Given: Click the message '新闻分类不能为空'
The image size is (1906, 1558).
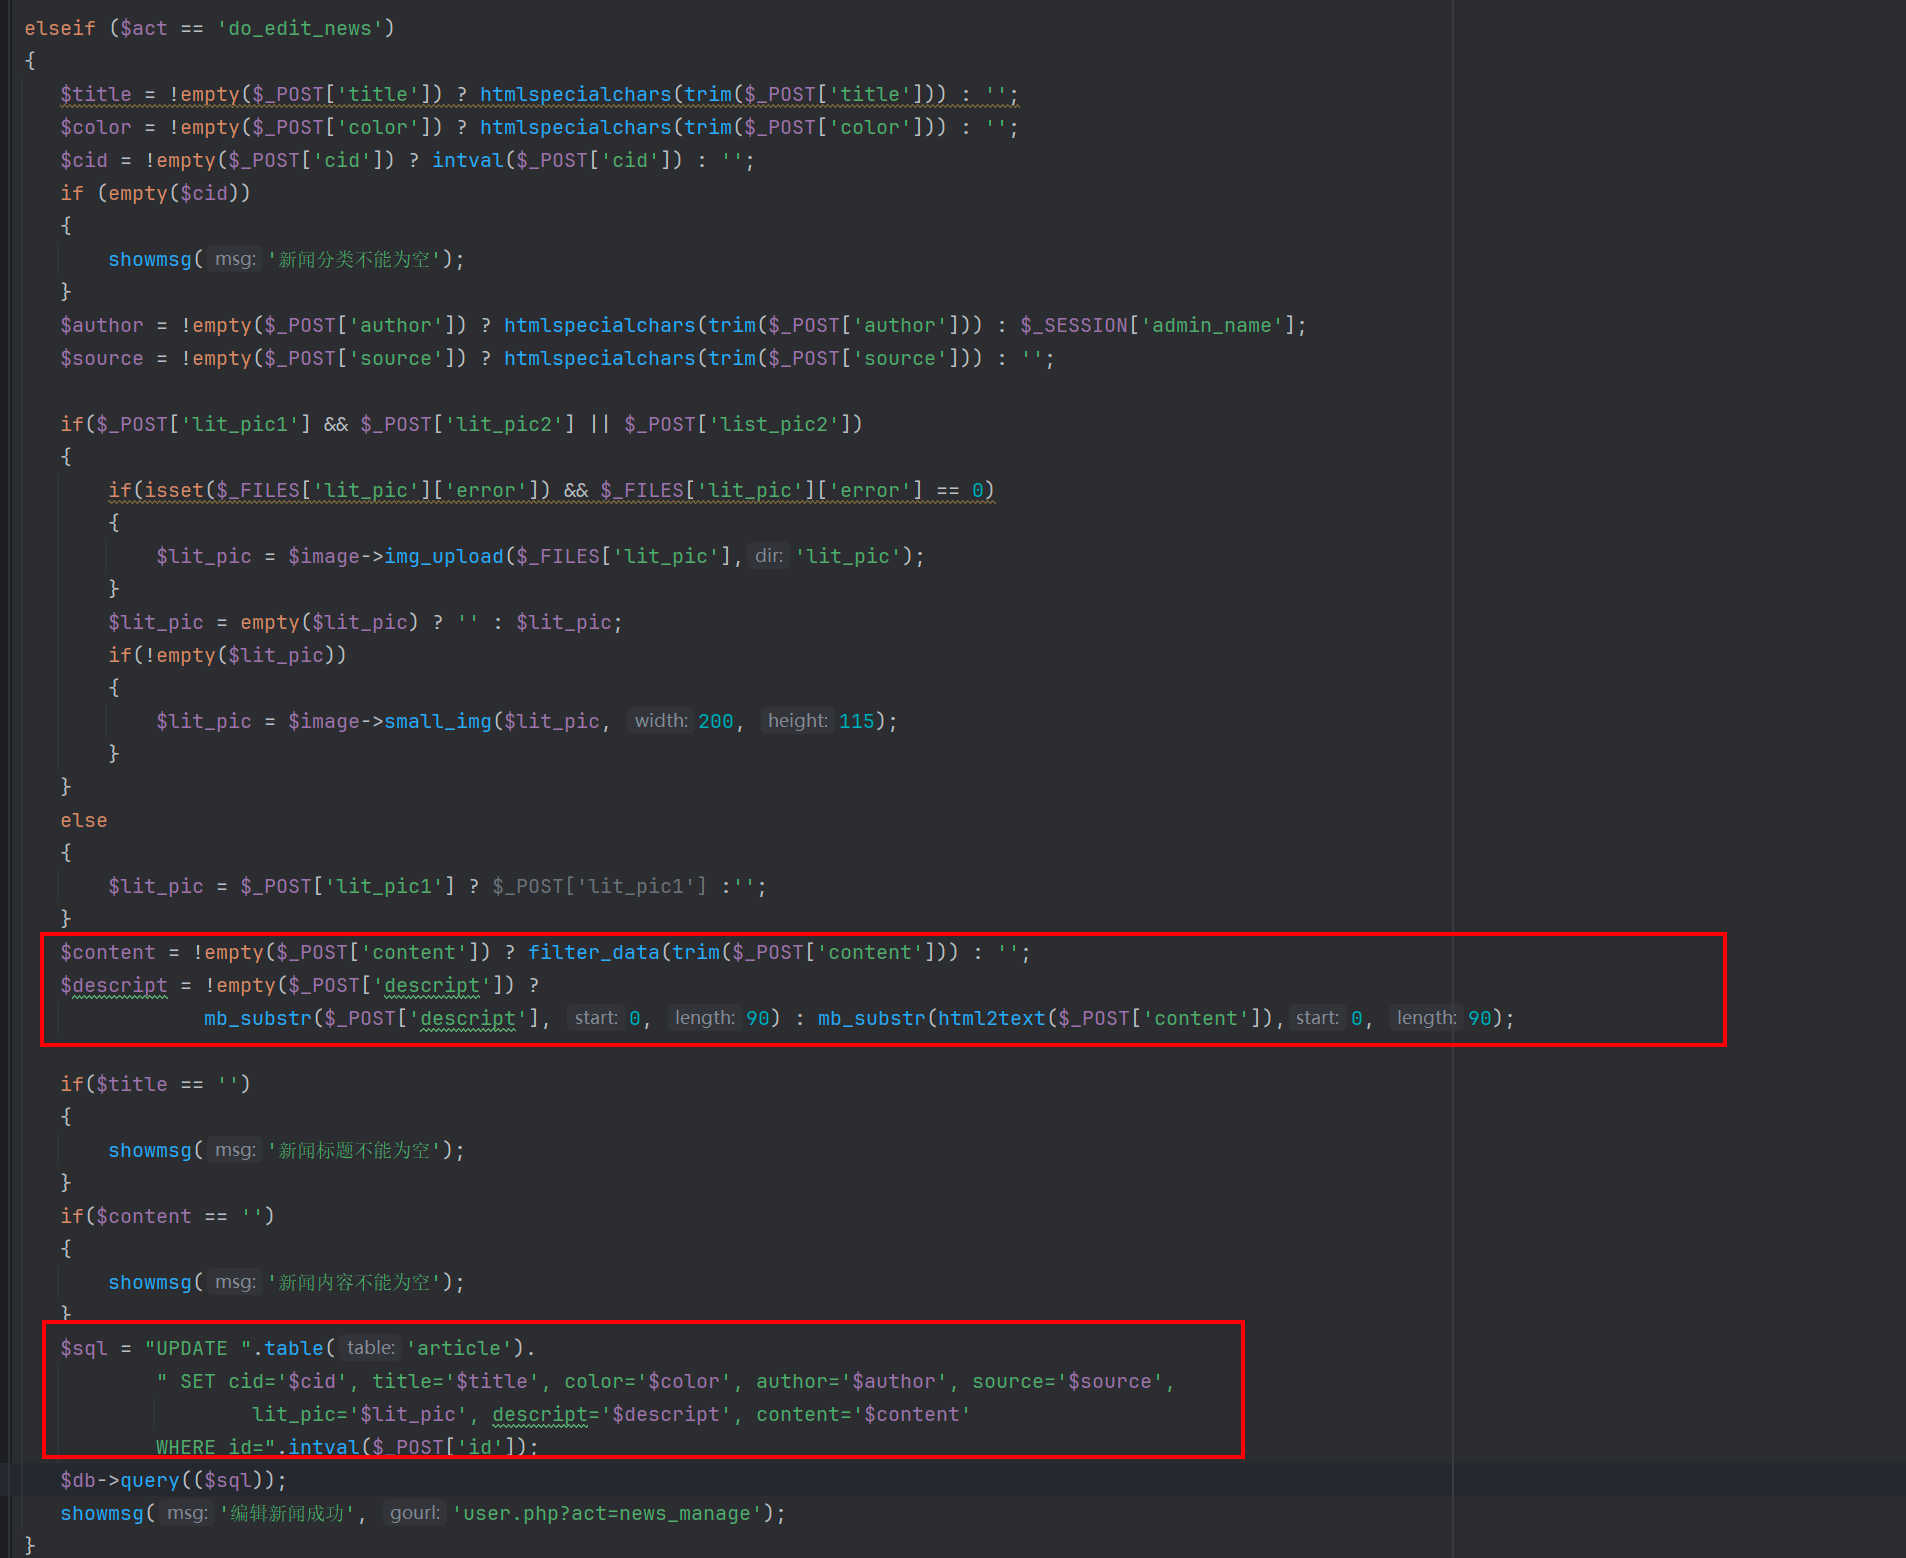Looking at the screenshot, I should click(x=353, y=259).
